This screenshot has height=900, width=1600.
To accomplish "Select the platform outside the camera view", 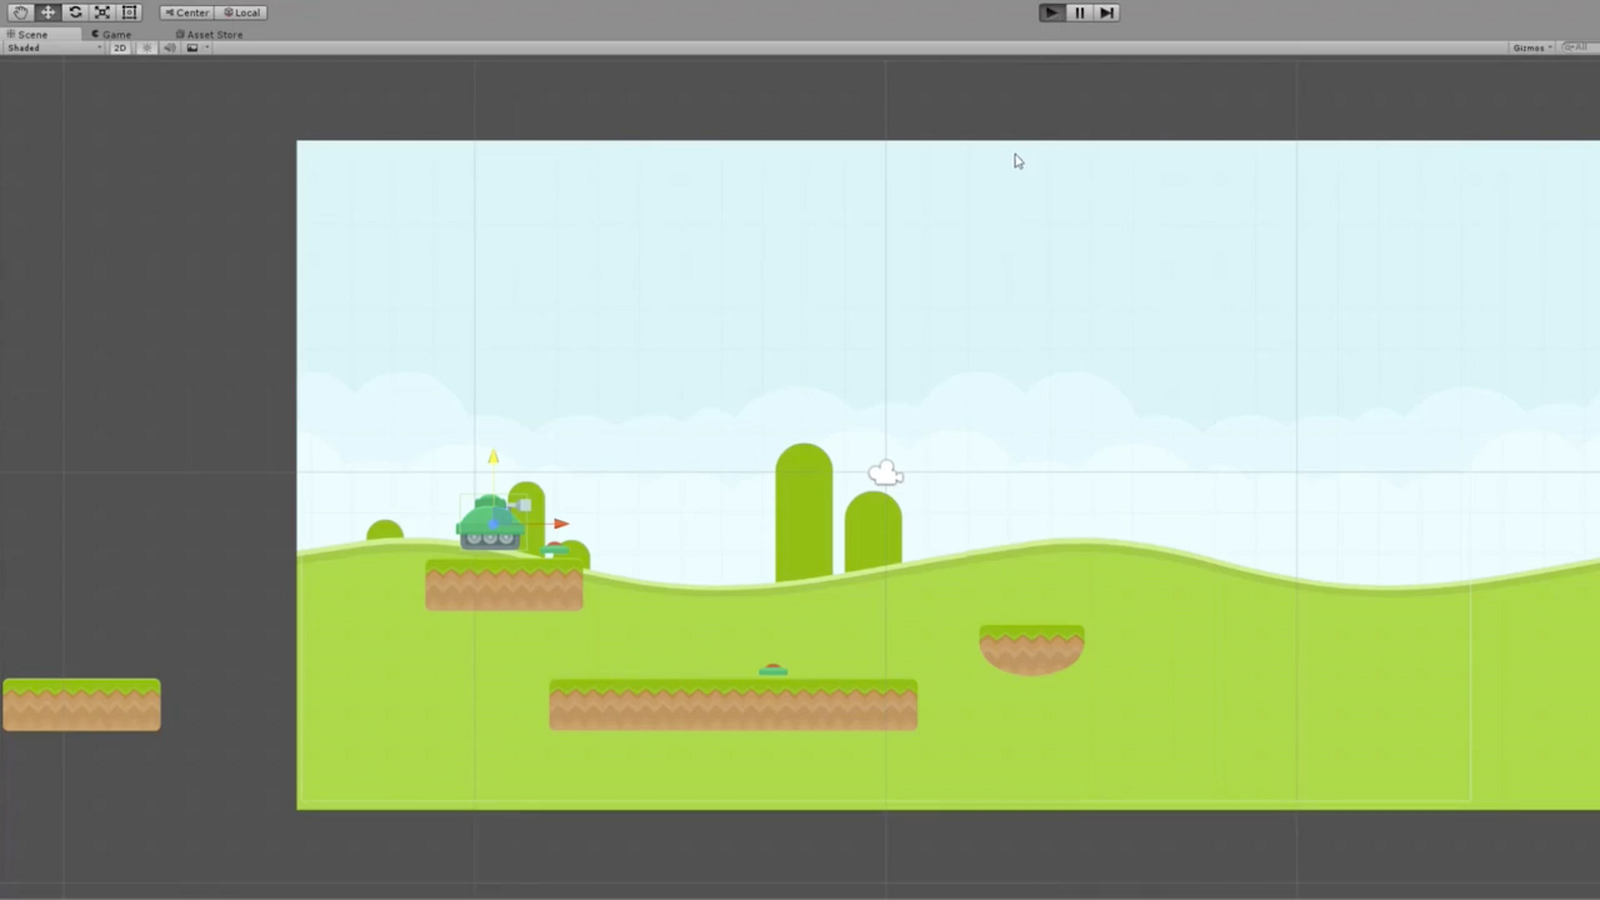I will [x=81, y=705].
